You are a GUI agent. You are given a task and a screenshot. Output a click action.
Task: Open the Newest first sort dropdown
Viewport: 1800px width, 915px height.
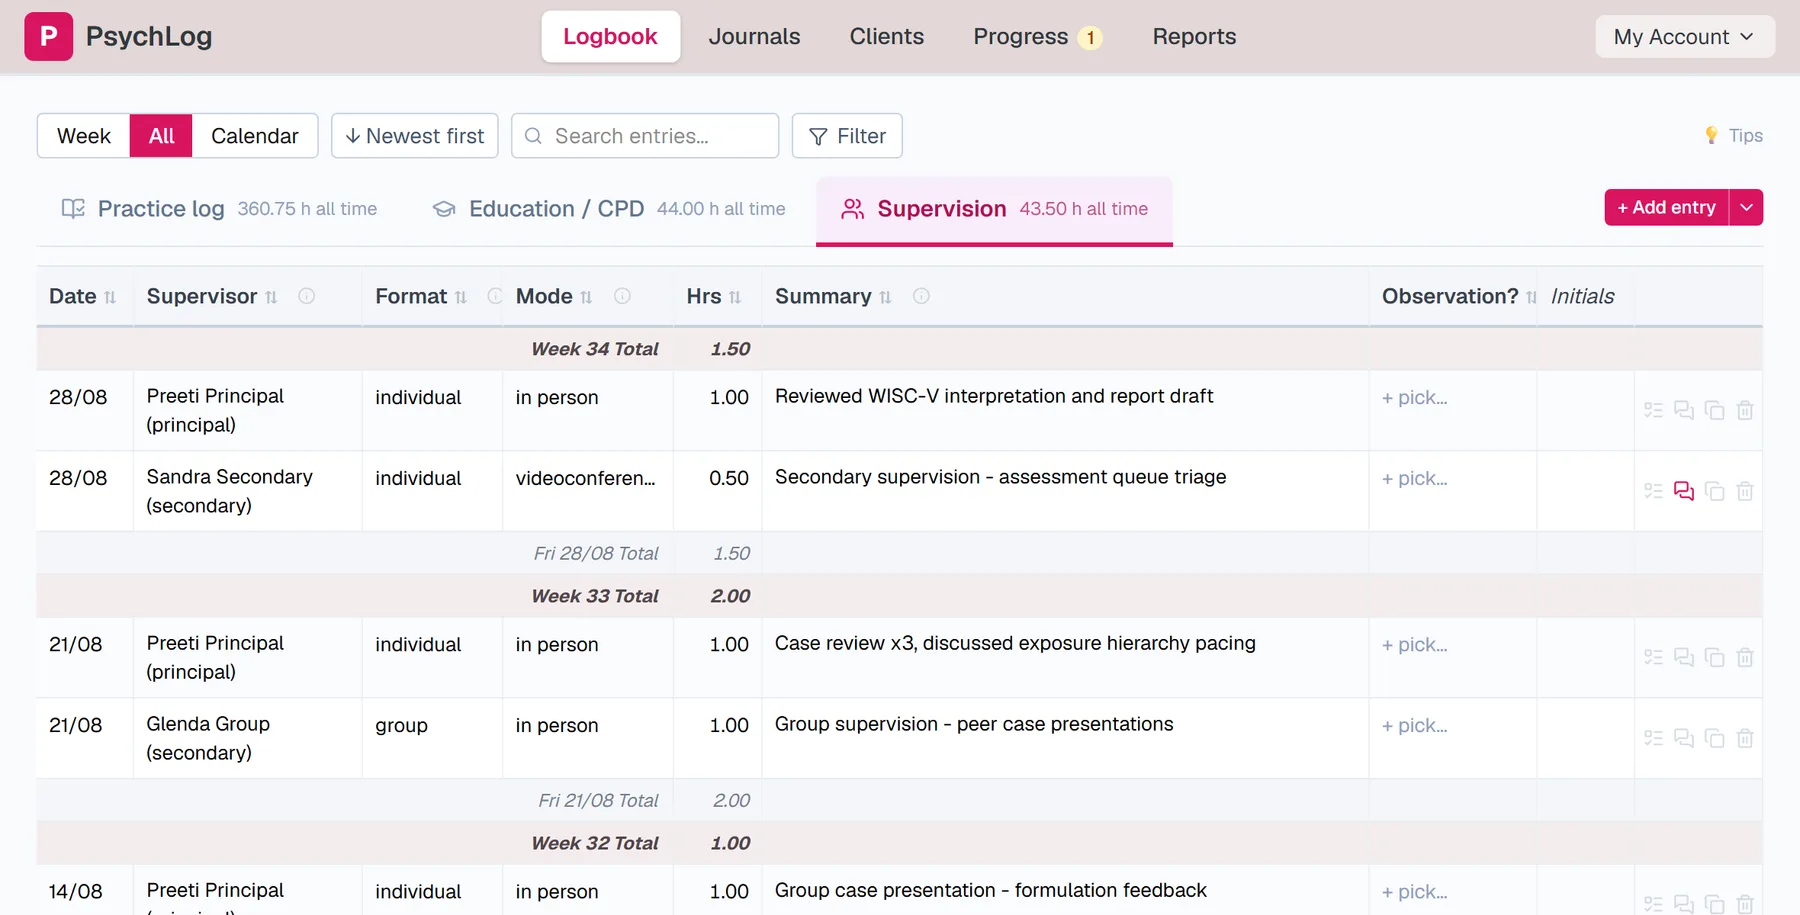415,136
